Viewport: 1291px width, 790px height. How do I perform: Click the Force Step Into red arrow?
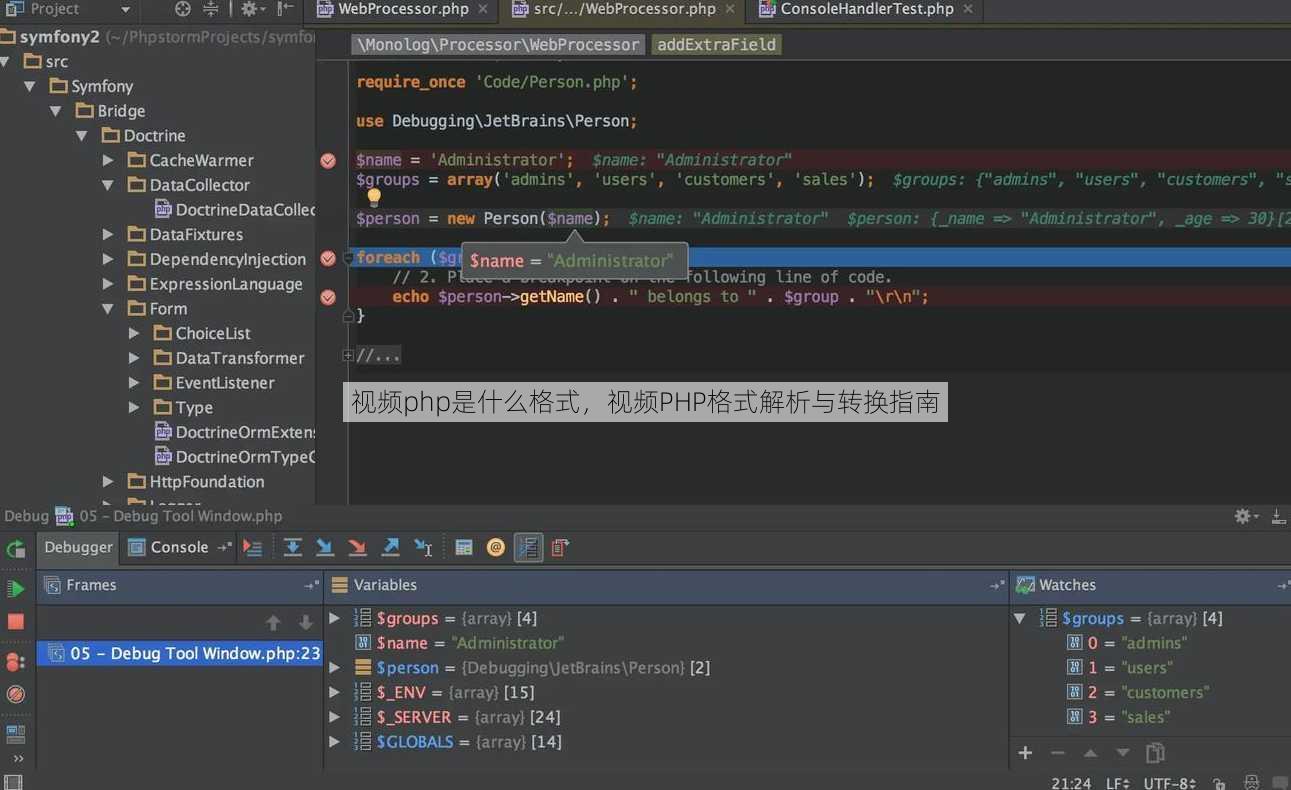tap(357, 547)
